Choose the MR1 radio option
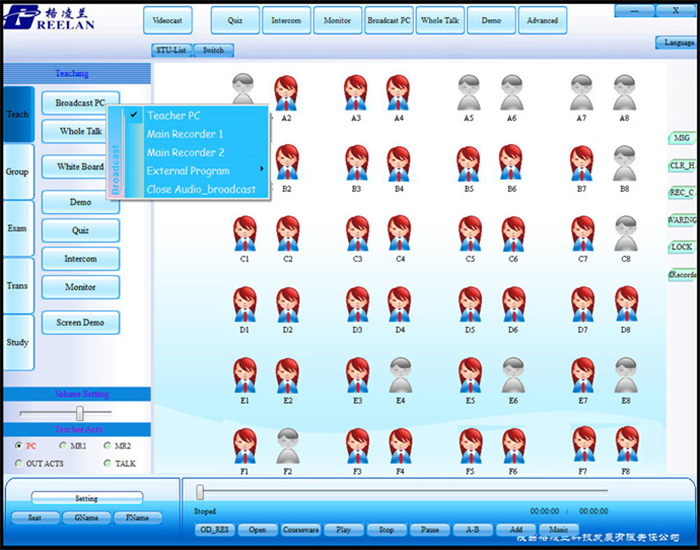700x550 pixels. pos(63,446)
